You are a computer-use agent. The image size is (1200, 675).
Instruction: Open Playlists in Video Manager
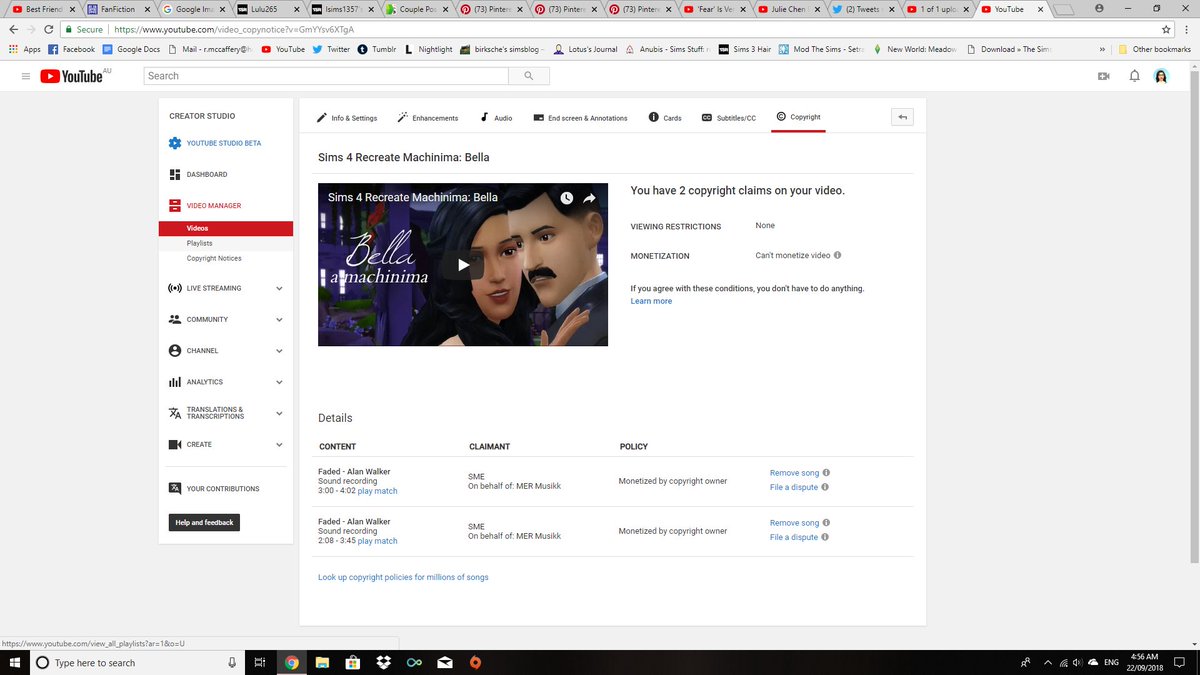199,243
